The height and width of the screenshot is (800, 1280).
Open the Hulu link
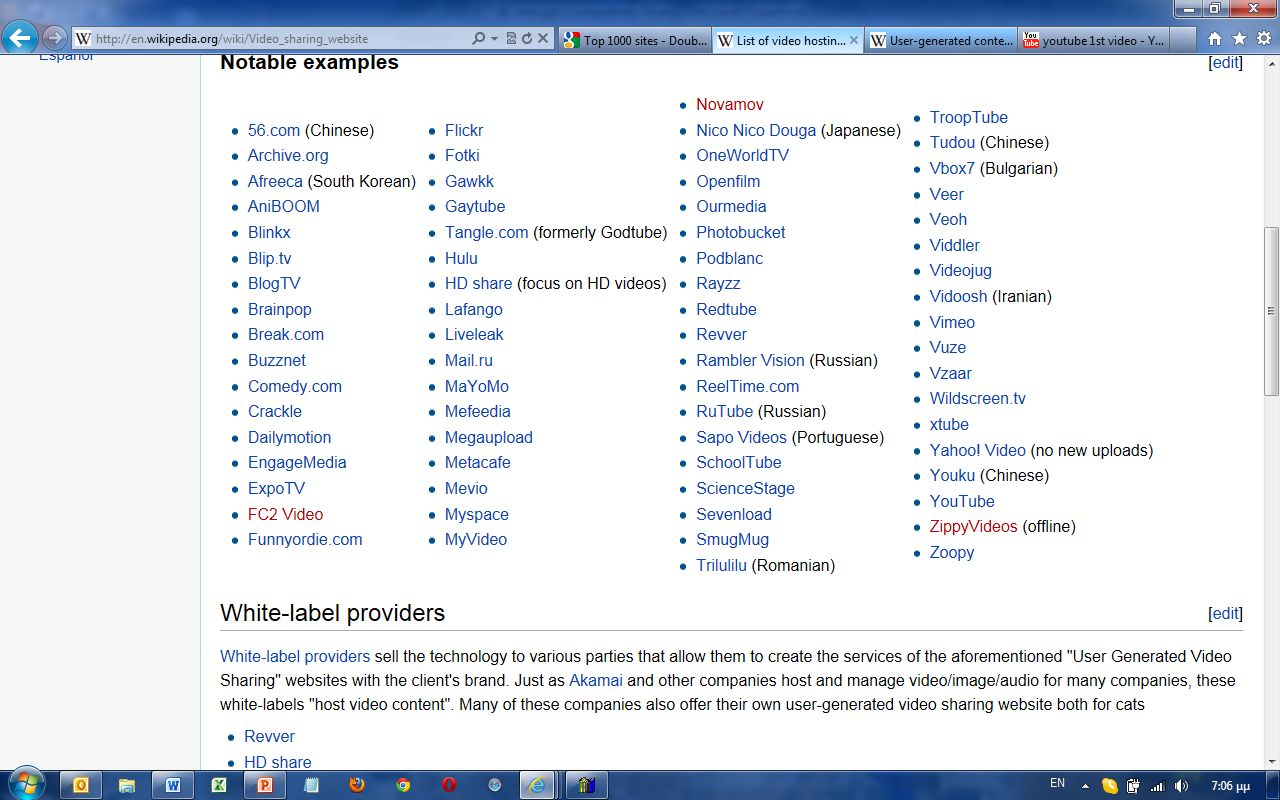pos(461,258)
